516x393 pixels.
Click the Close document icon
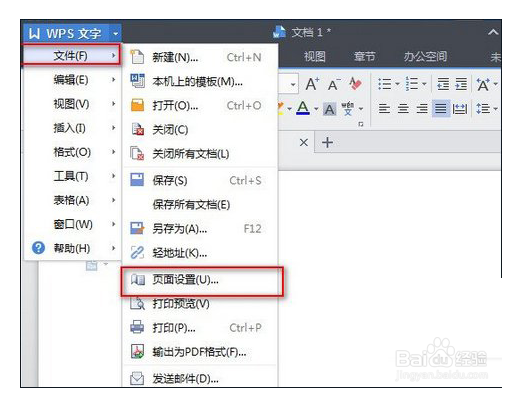(137, 129)
